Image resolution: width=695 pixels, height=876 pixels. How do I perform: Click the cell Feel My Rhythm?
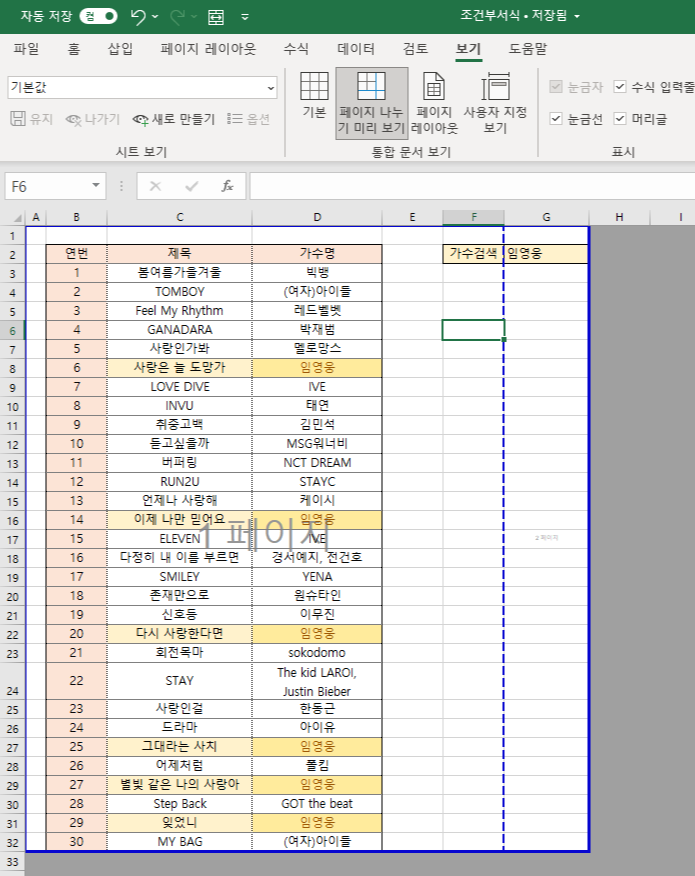pyautogui.click(x=179, y=311)
